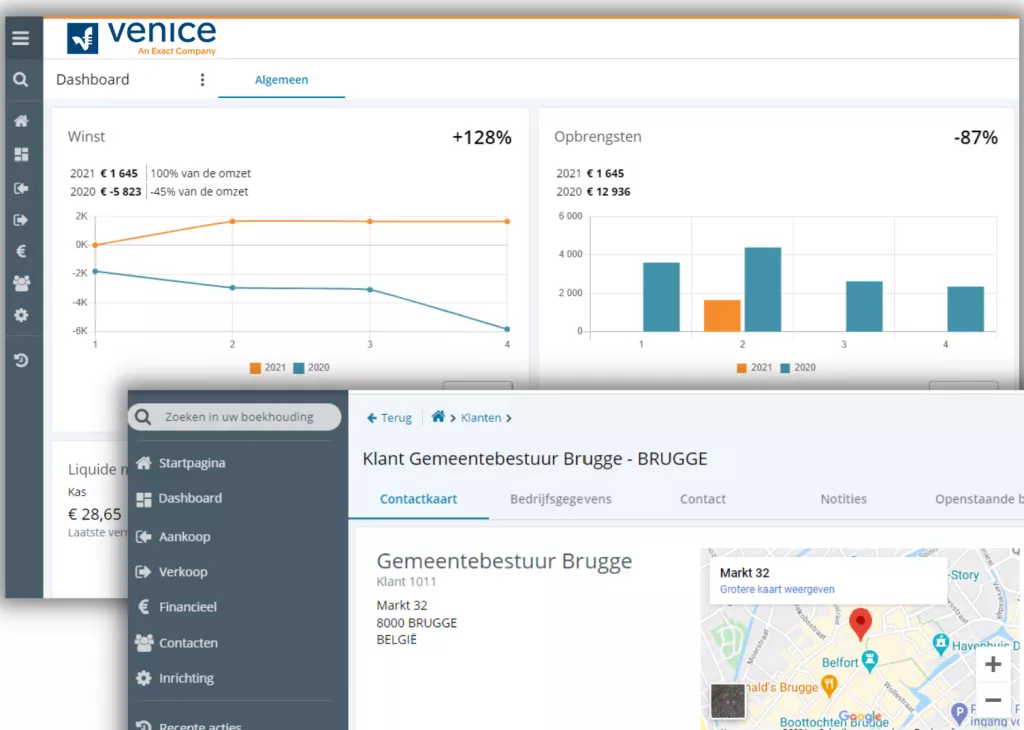Image resolution: width=1024 pixels, height=730 pixels.
Task: Open Verkoop in the sidebar menu
Action: 182,572
